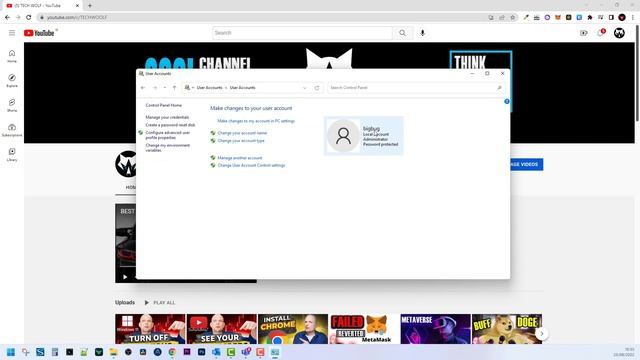Open Photoshop from the taskbar
The image size is (640, 360).
pyautogui.click(x=202, y=352)
